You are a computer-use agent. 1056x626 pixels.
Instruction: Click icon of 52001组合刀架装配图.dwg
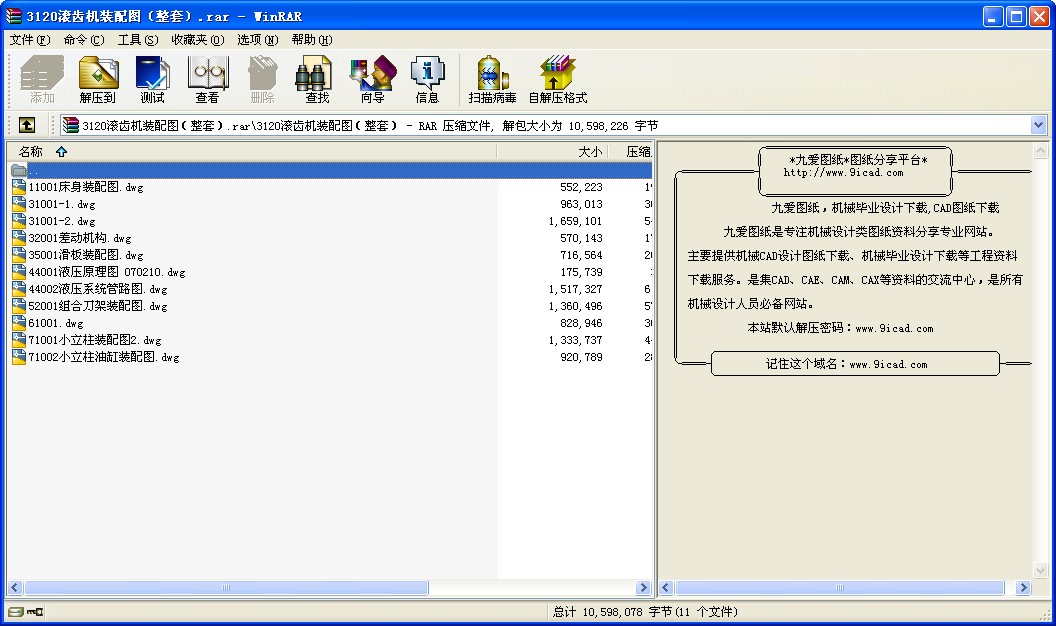click(x=19, y=306)
